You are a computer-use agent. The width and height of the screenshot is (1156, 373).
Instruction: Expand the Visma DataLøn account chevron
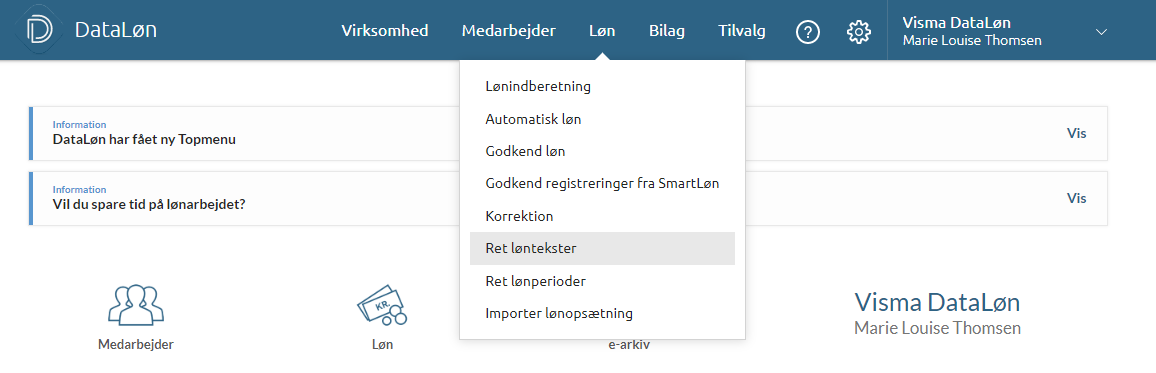click(x=1101, y=32)
